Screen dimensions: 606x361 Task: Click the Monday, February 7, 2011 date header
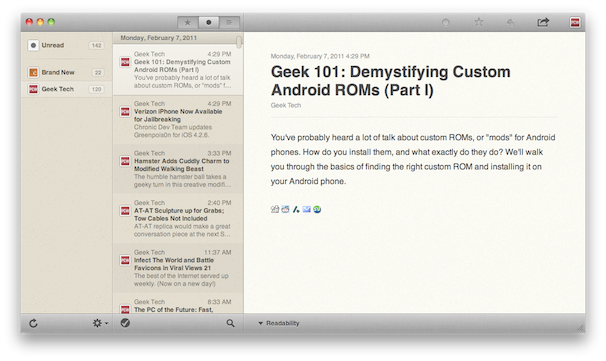158,38
